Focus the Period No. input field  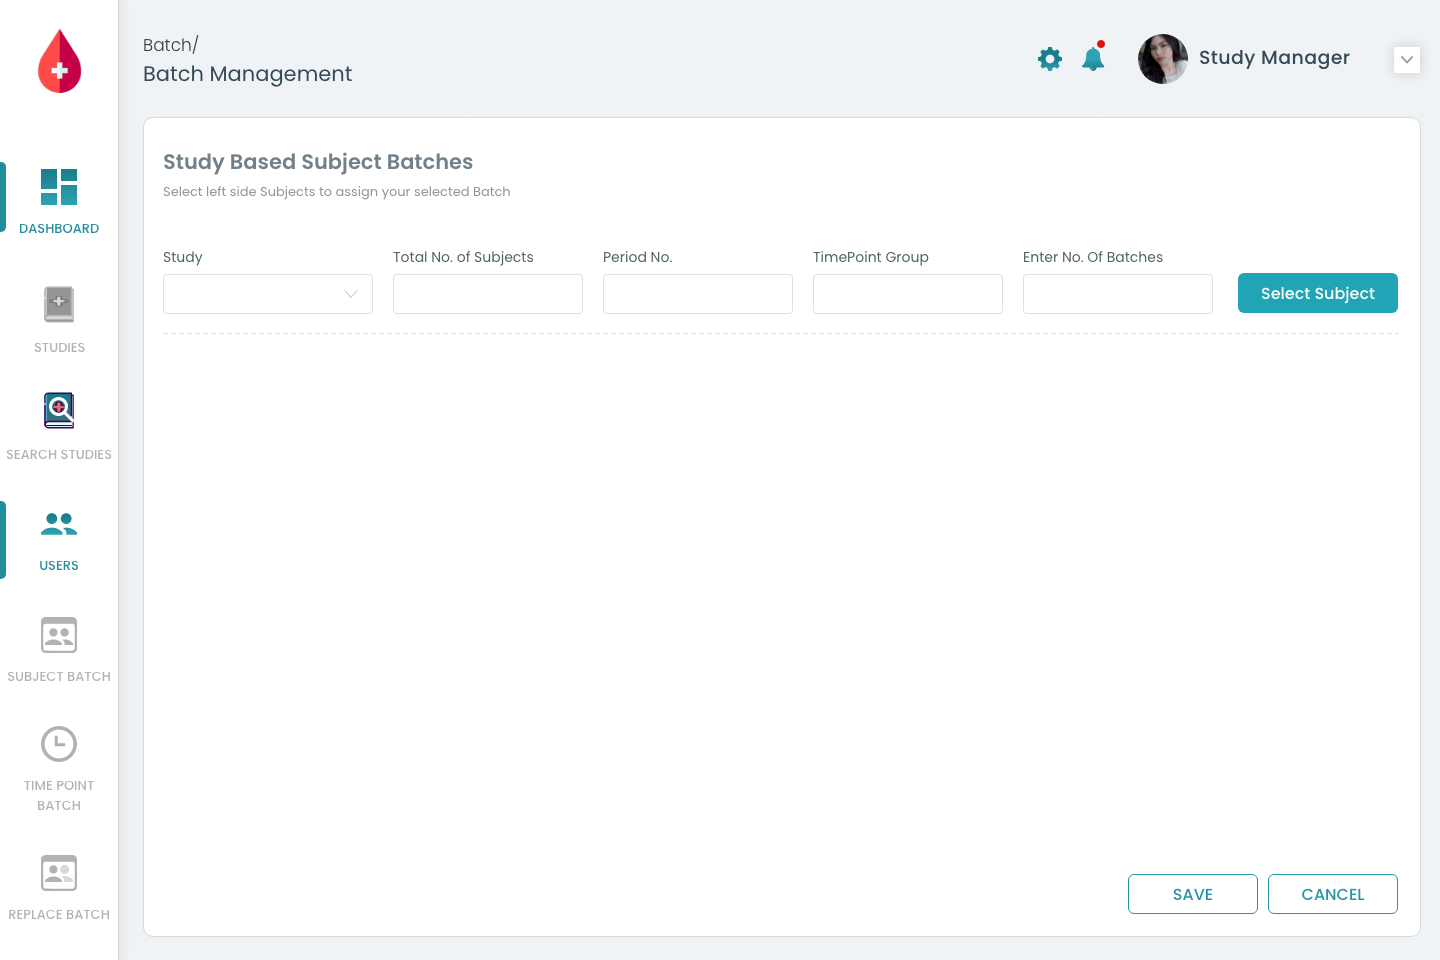[x=698, y=294]
